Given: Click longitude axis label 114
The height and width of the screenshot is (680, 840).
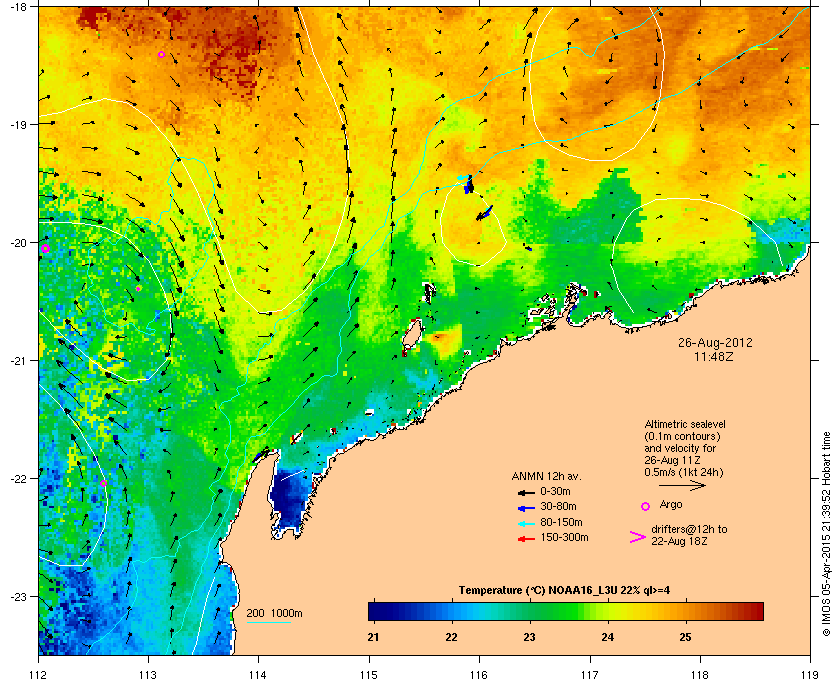Looking at the screenshot, I should (258, 675).
